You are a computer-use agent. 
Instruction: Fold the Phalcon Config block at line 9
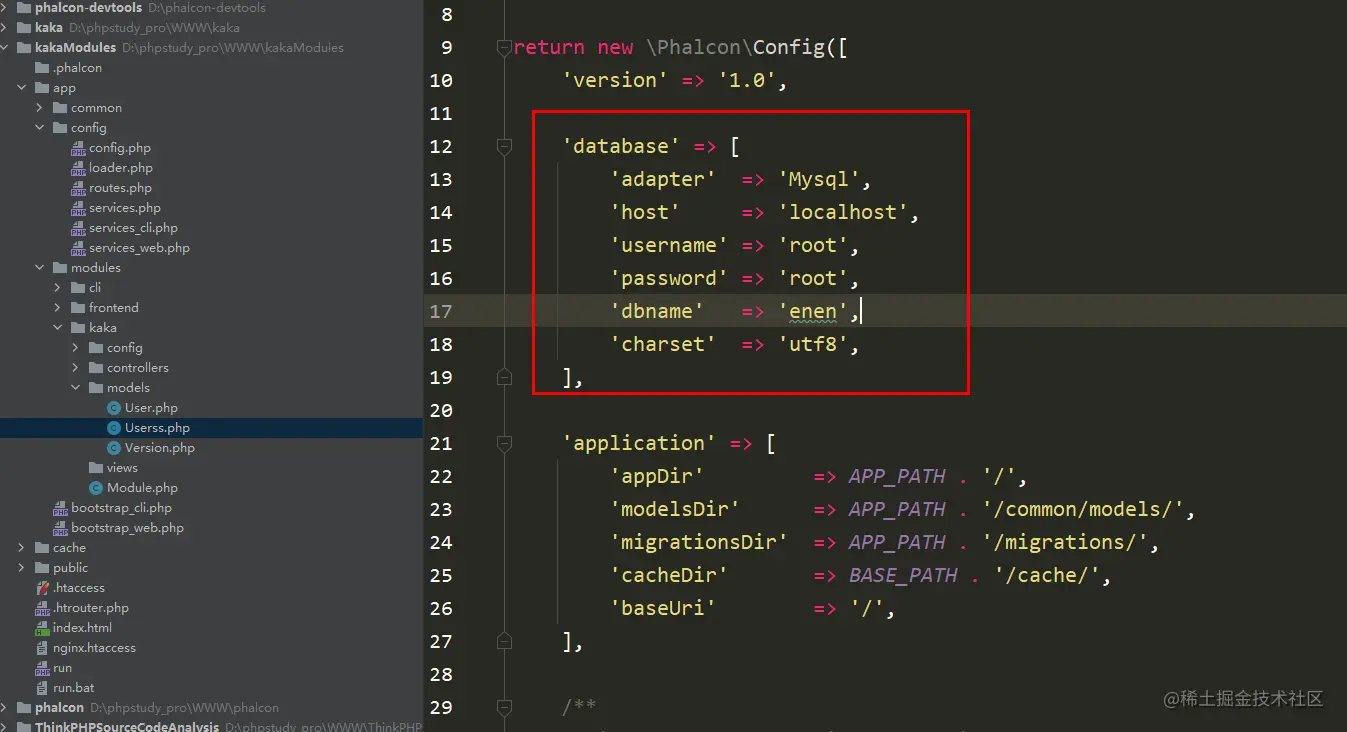click(504, 48)
